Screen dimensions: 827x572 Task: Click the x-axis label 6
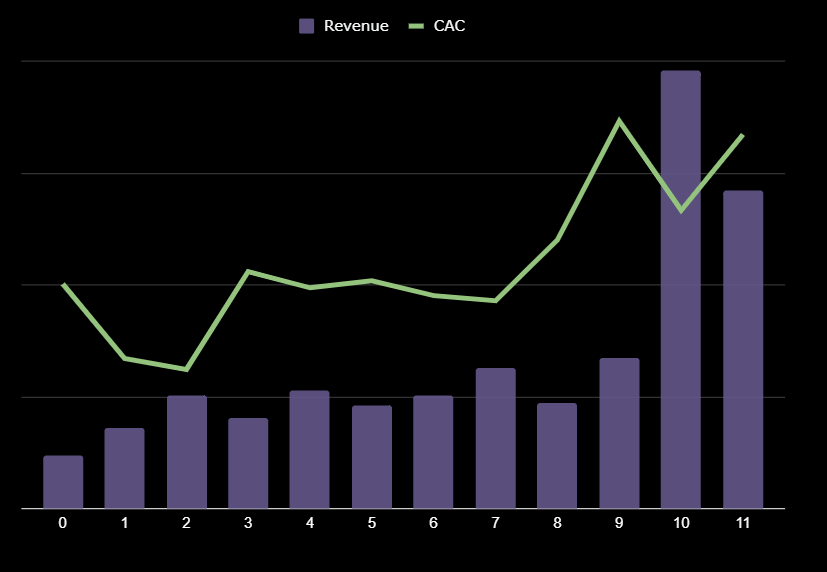point(434,523)
